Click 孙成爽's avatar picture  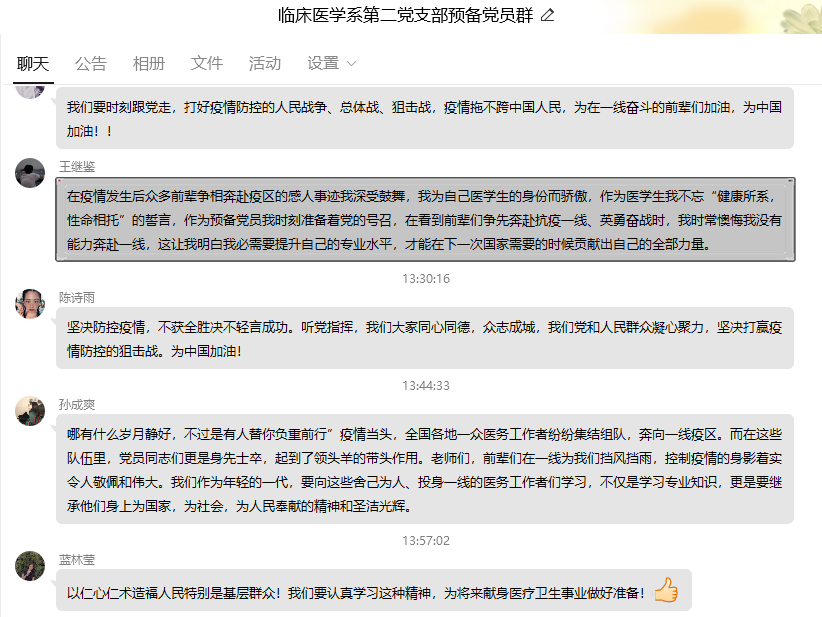30,410
